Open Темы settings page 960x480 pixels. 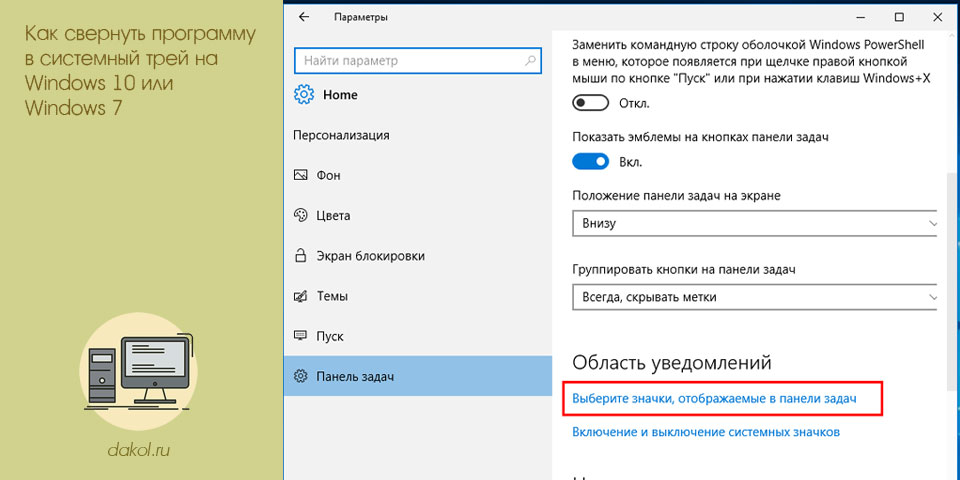[418, 296]
